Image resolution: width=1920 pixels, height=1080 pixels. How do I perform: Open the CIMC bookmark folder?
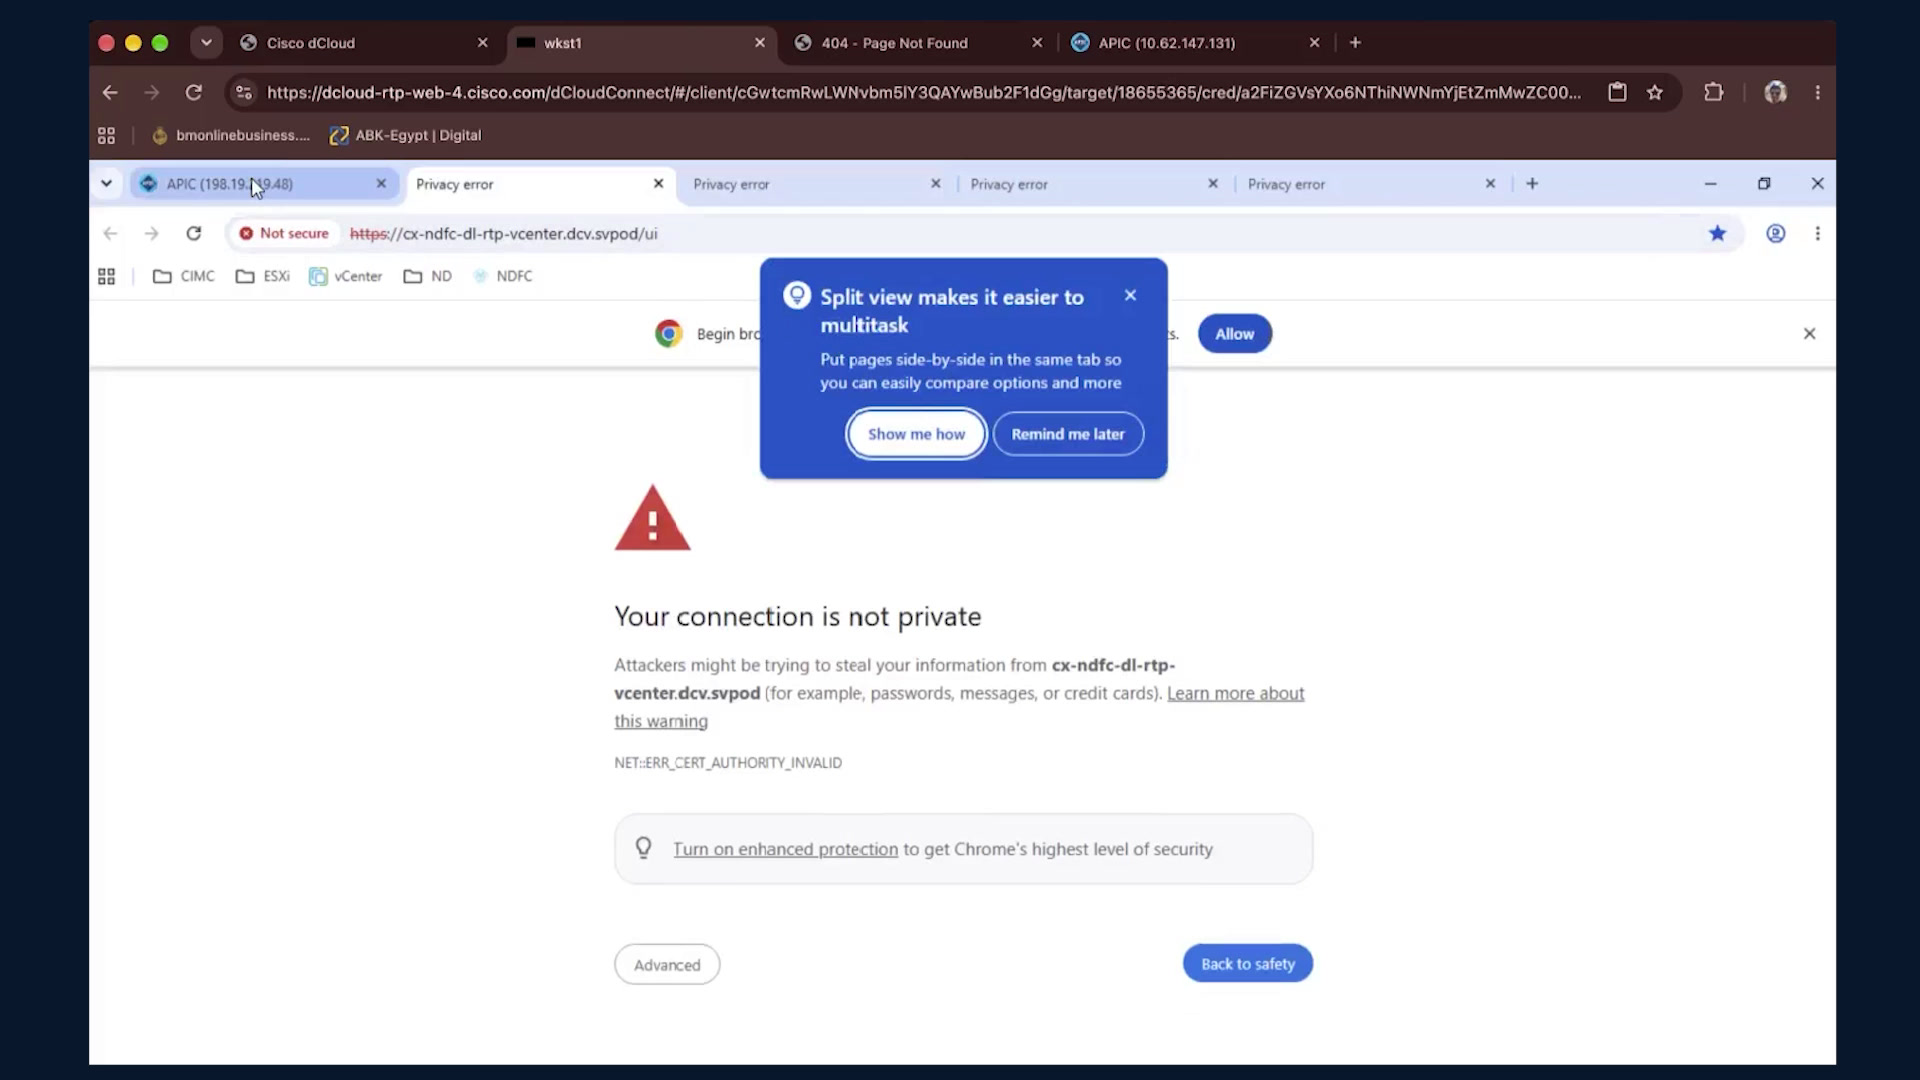pyautogui.click(x=183, y=276)
